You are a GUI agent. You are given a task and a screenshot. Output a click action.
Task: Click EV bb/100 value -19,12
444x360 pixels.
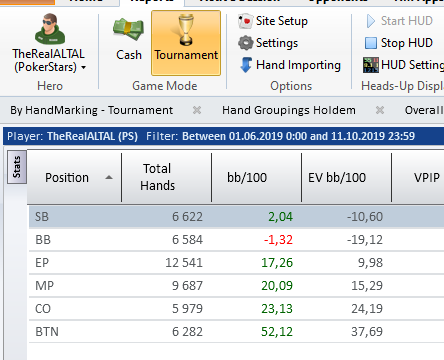(x=365, y=240)
